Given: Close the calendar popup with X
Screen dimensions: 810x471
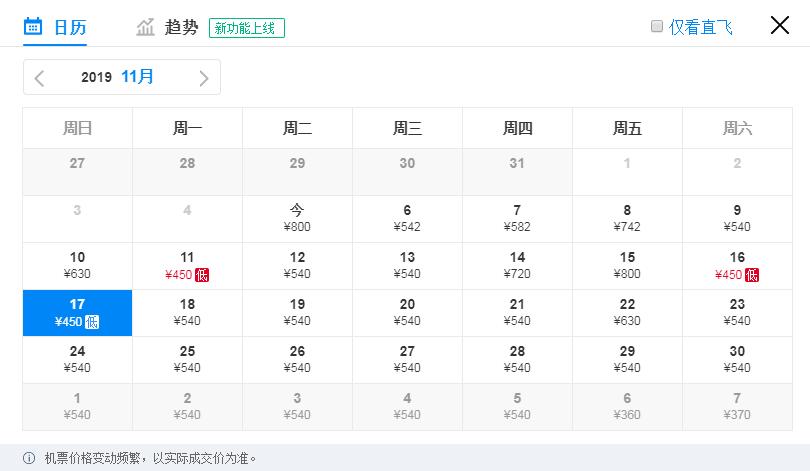Looking at the screenshot, I should 780,25.
